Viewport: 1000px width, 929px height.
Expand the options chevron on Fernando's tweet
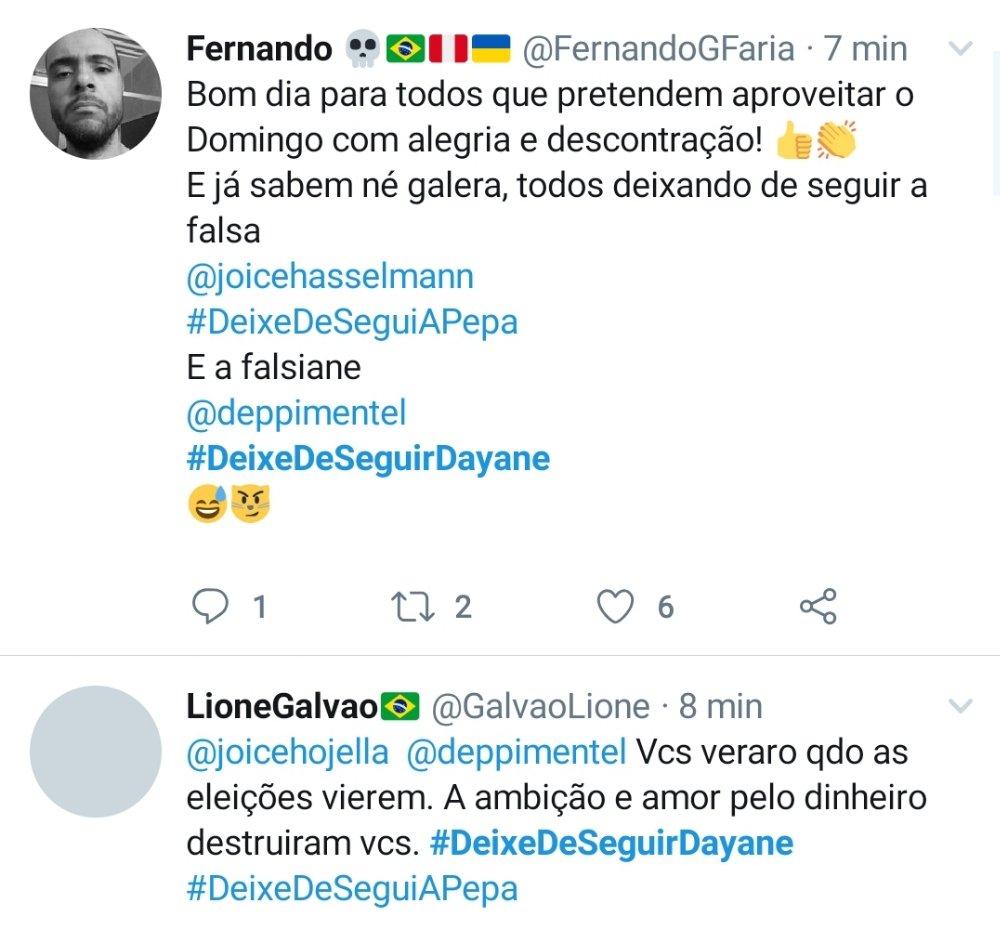[960, 49]
